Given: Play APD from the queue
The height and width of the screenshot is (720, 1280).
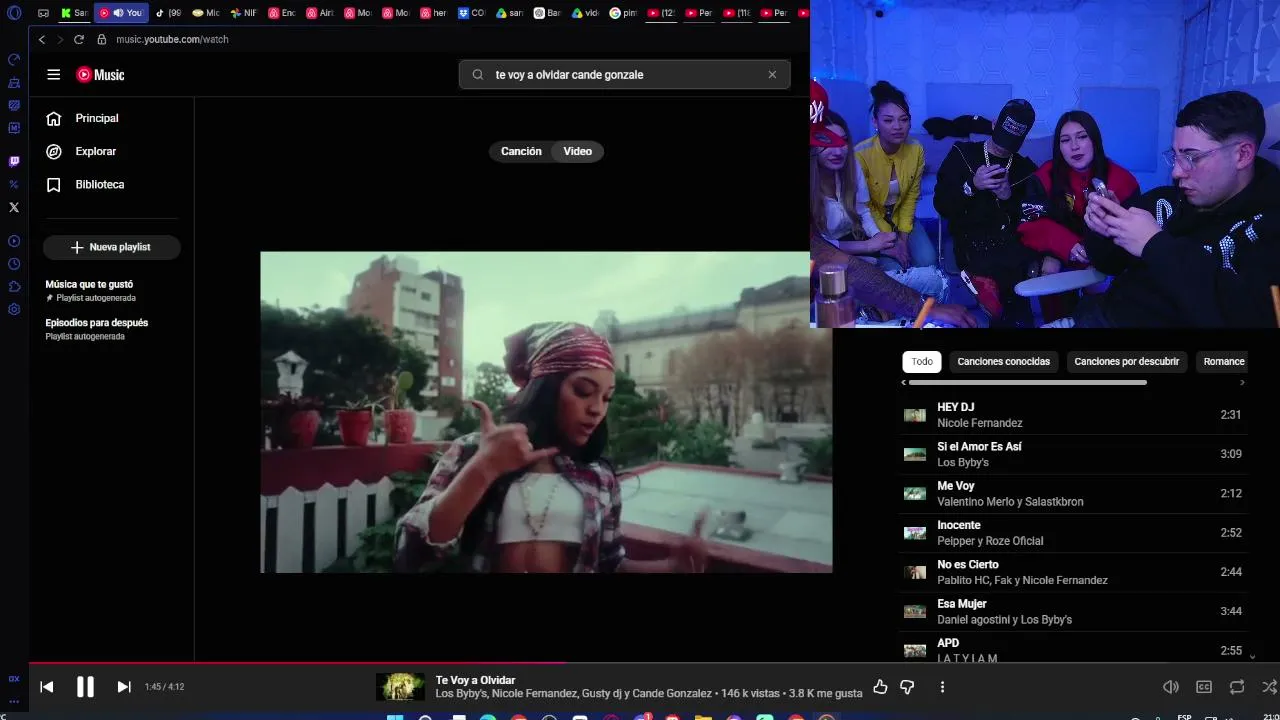Looking at the screenshot, I should (x=1072, y=647).
